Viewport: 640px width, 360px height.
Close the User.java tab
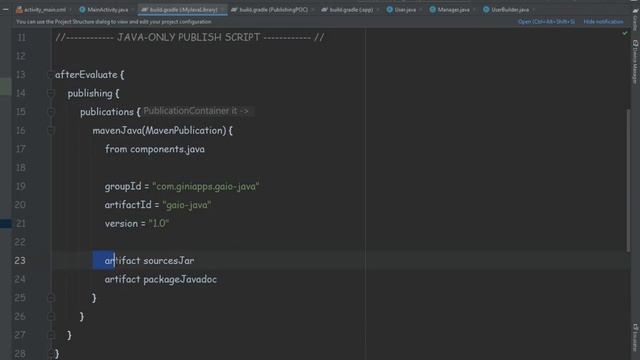(x=420, y=9)
